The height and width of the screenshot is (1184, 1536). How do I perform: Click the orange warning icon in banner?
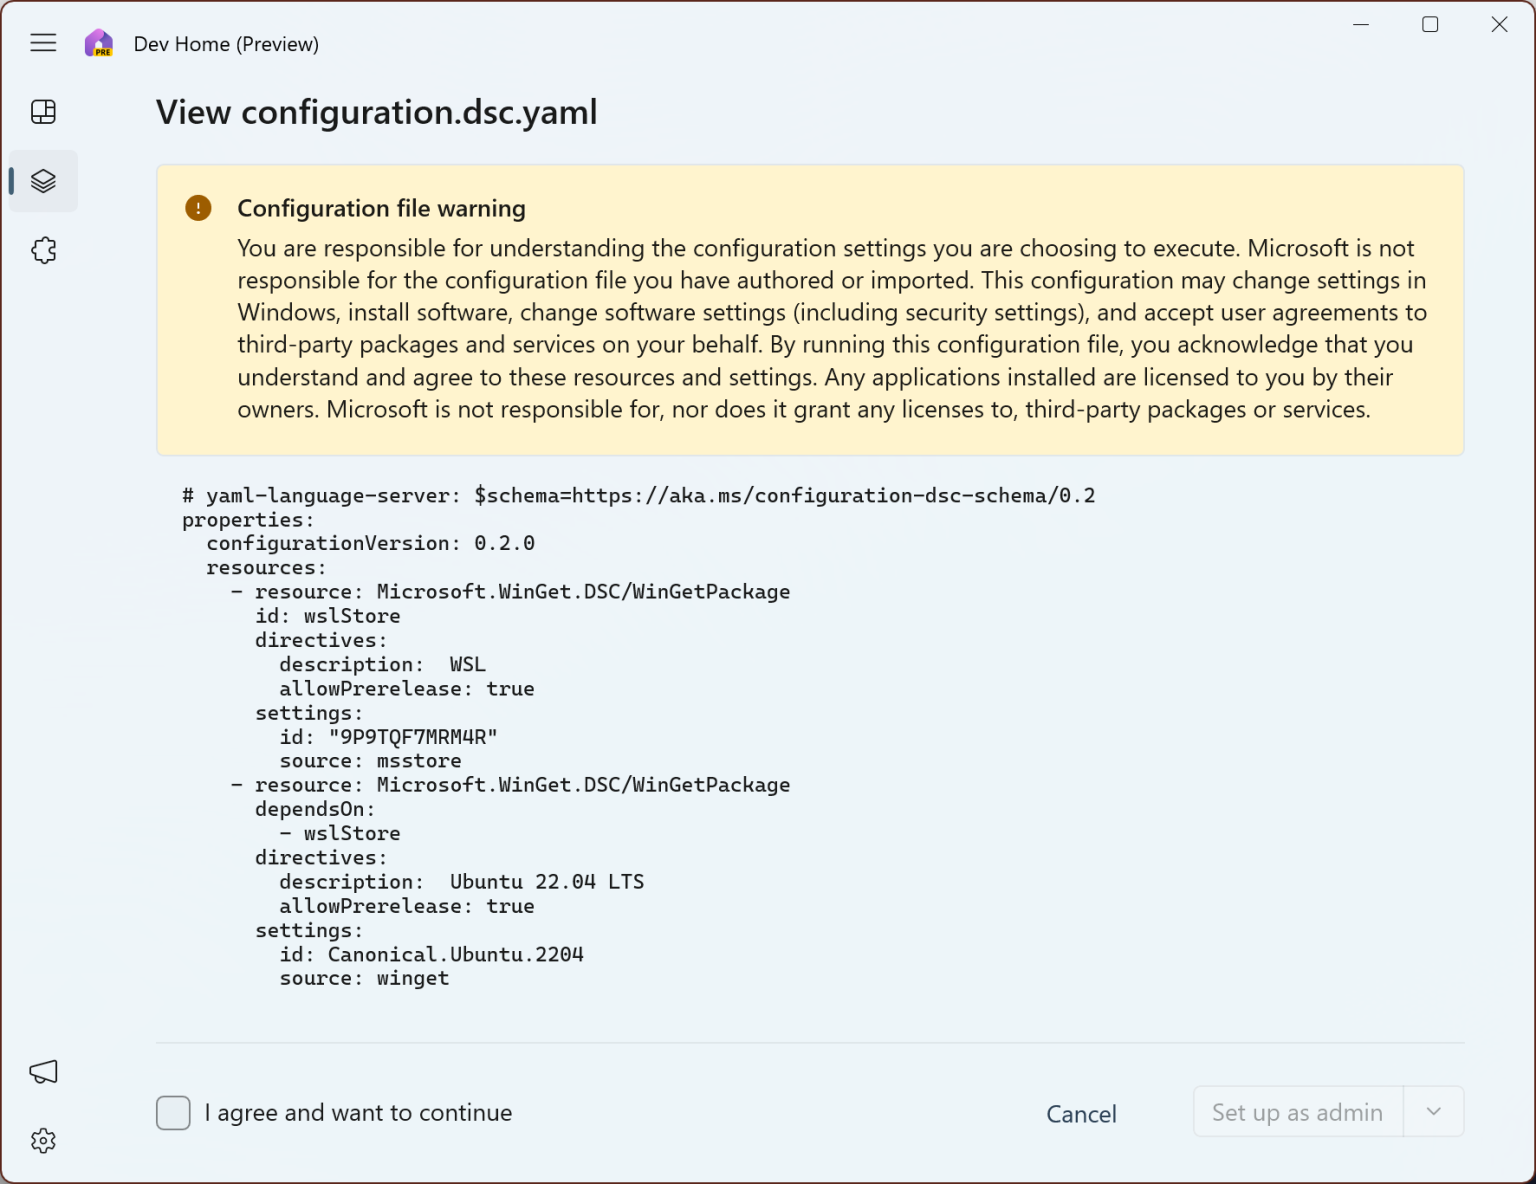(197, 208)
